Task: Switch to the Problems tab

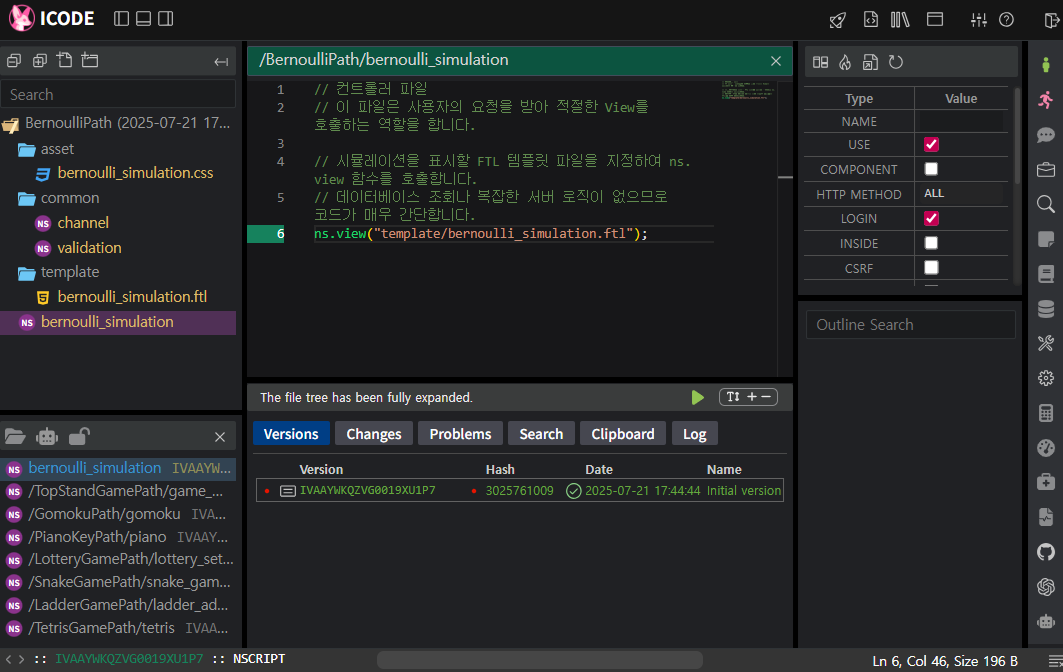Action: 460,434
